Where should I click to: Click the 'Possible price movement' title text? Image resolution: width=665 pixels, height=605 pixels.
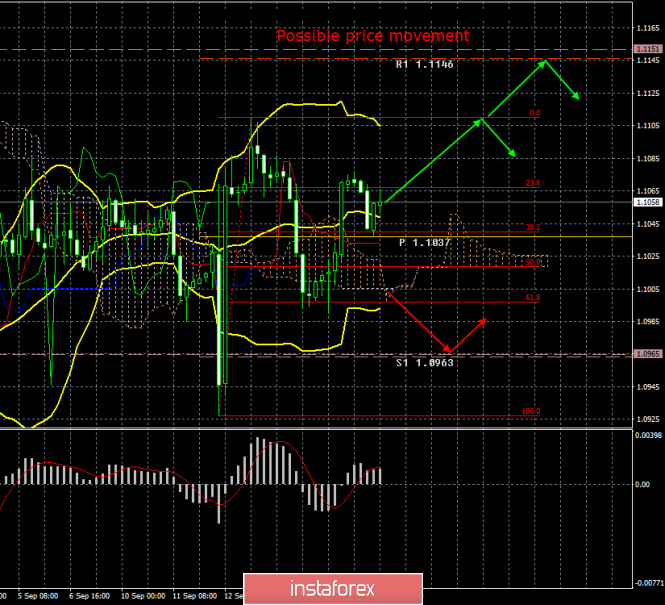(x=373, y=36)
